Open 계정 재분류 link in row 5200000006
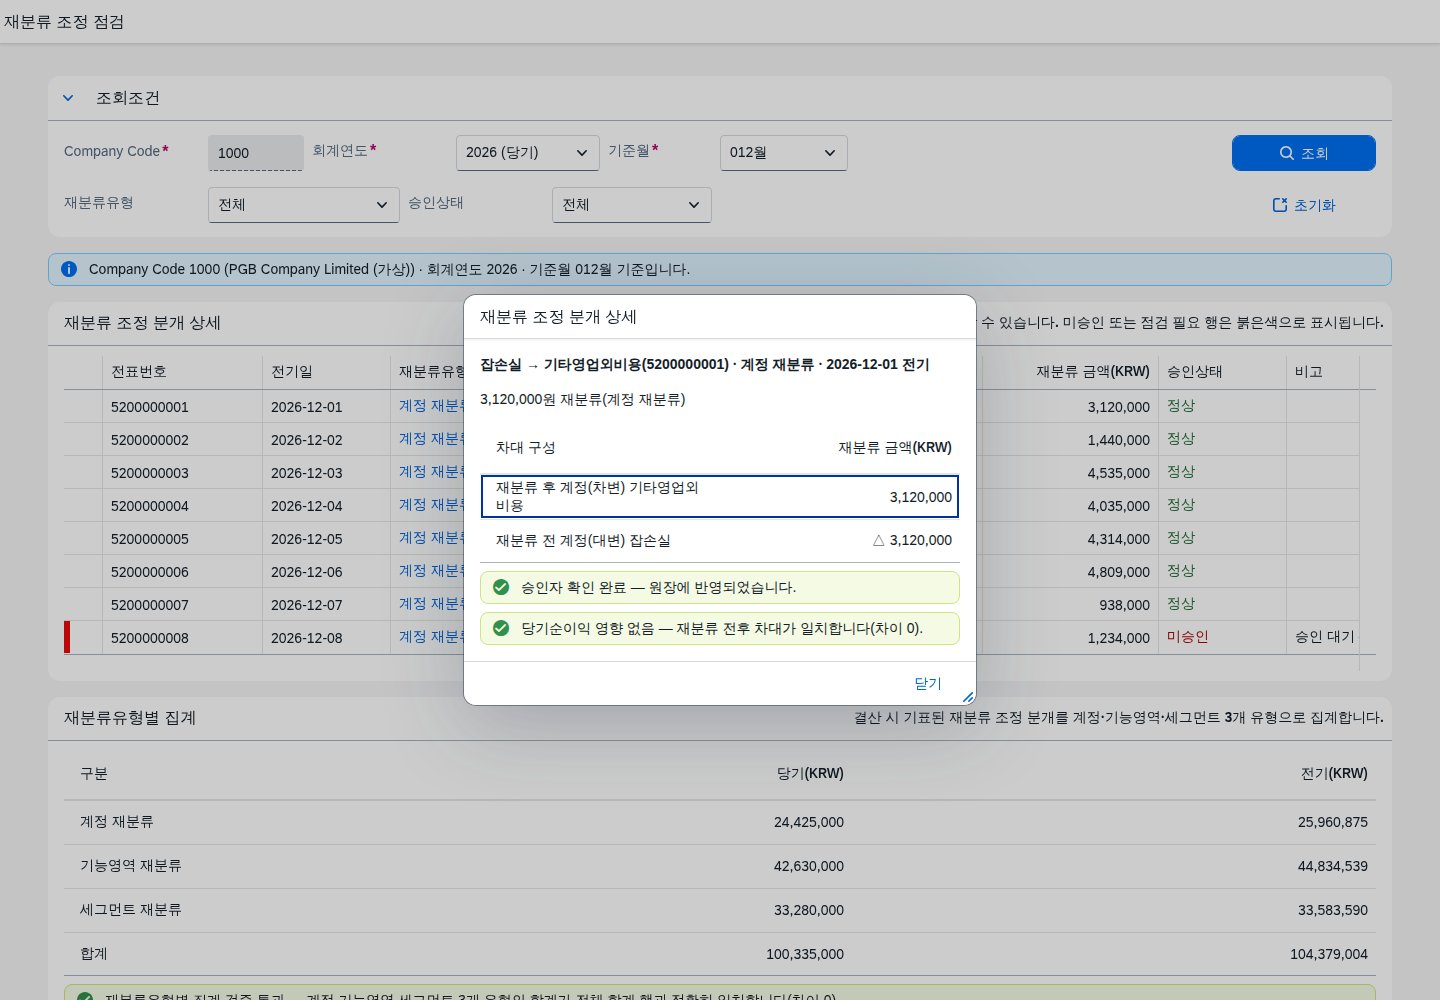Viewport: 1440px width, 1000px height. click(x=430, y=571)
